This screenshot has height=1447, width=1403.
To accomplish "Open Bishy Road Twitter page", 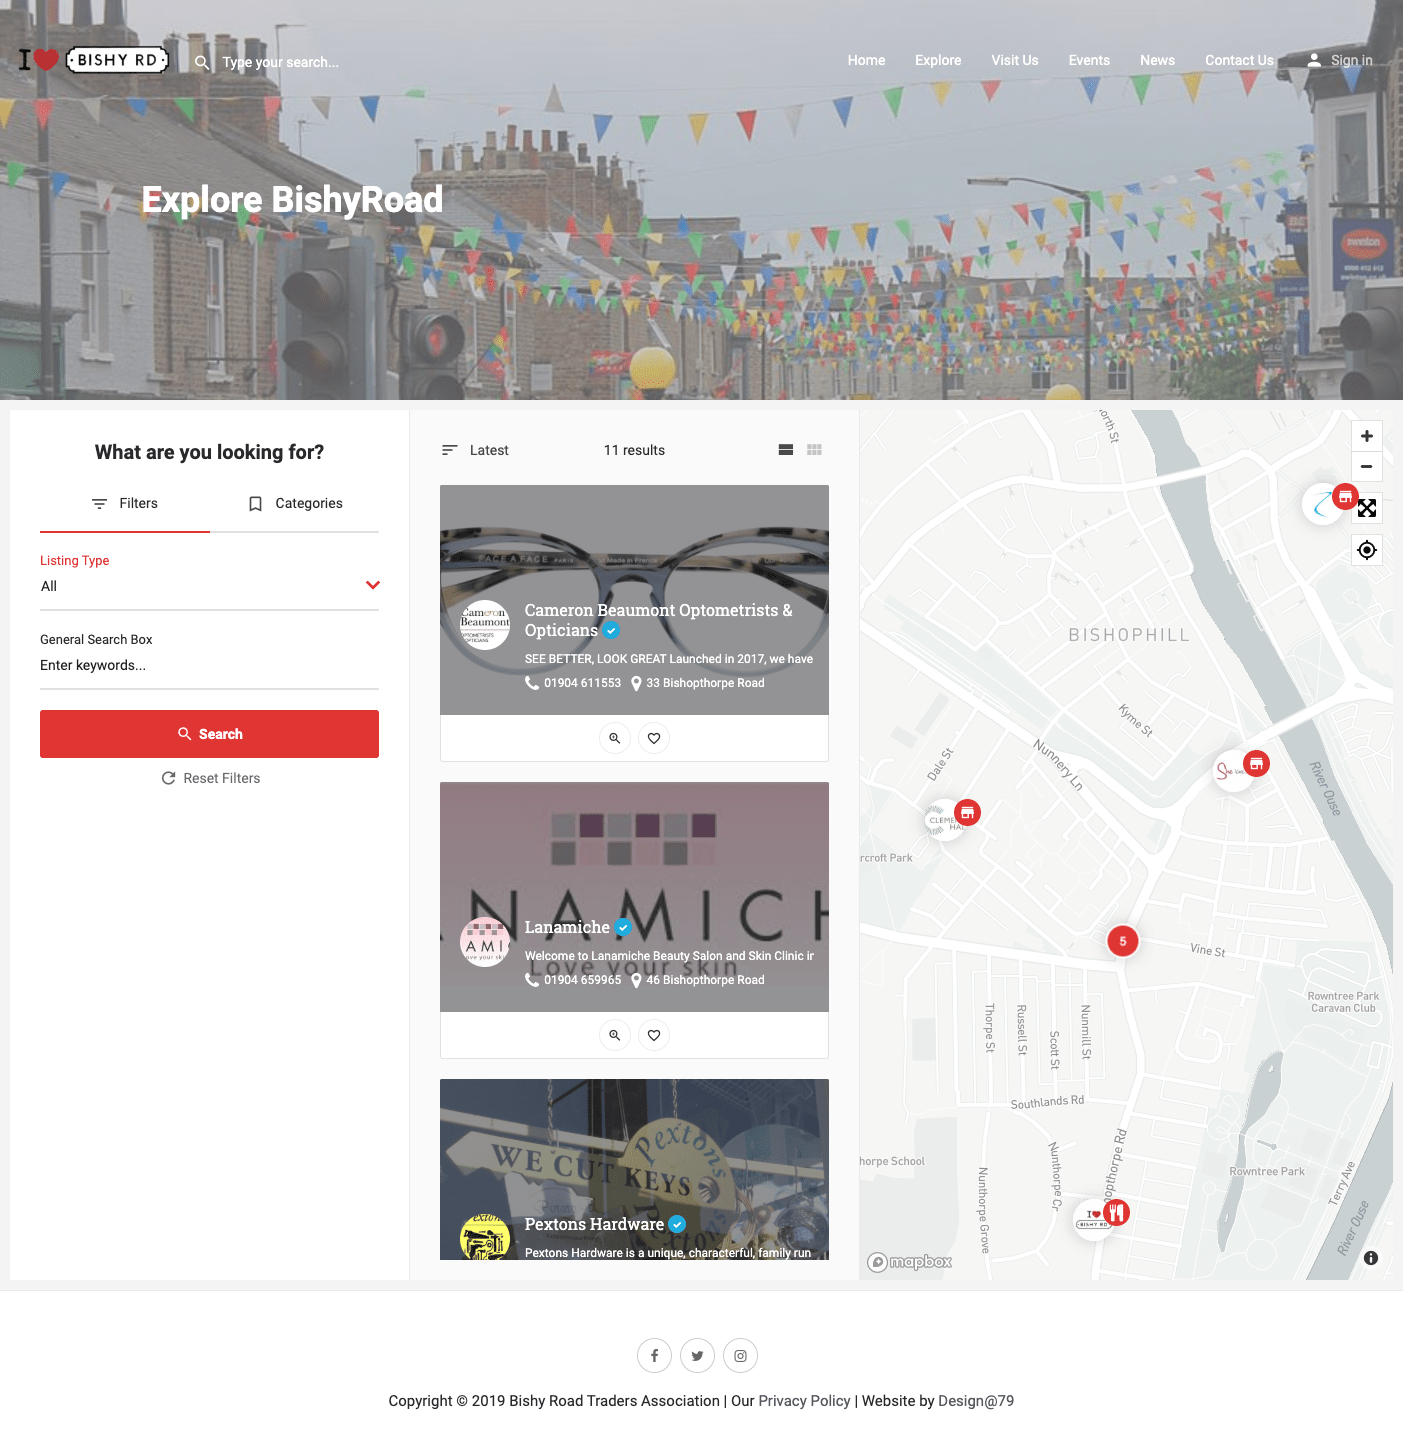I will (x=697, y=1356).
